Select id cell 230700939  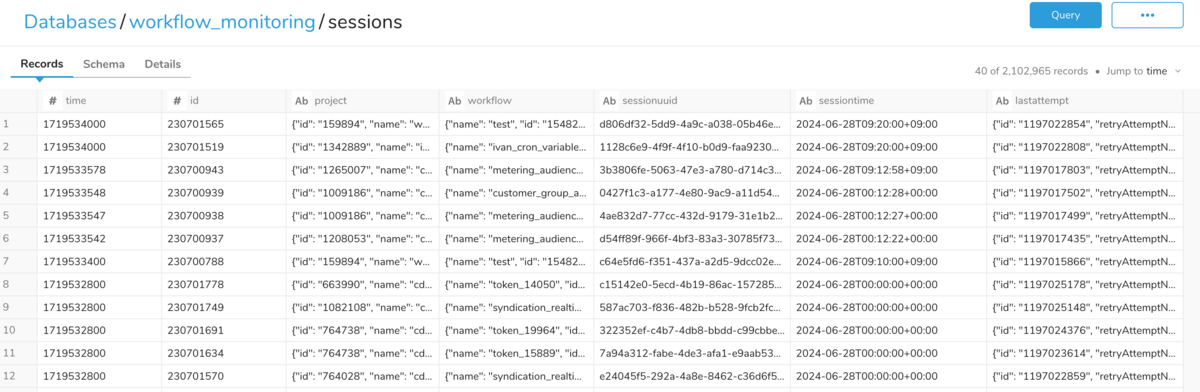(x=224, y=192)
